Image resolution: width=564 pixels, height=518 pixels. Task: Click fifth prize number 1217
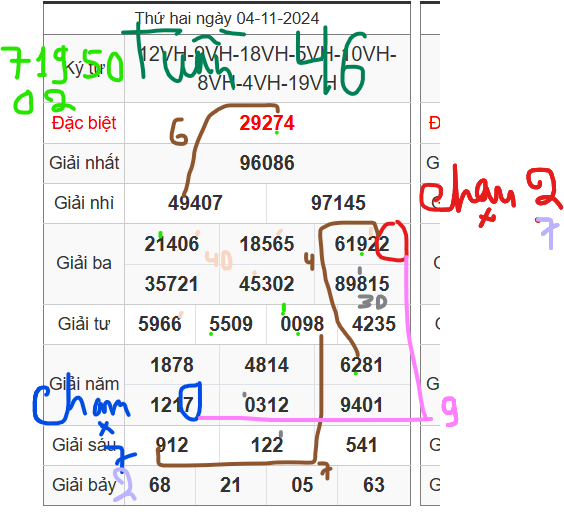(172, 405)
